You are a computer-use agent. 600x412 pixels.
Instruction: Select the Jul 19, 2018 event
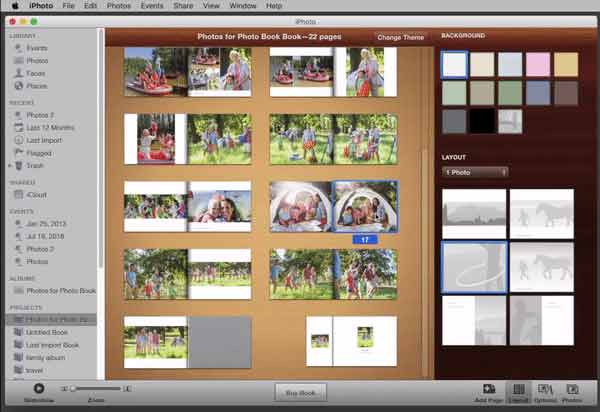pos(45,236)
